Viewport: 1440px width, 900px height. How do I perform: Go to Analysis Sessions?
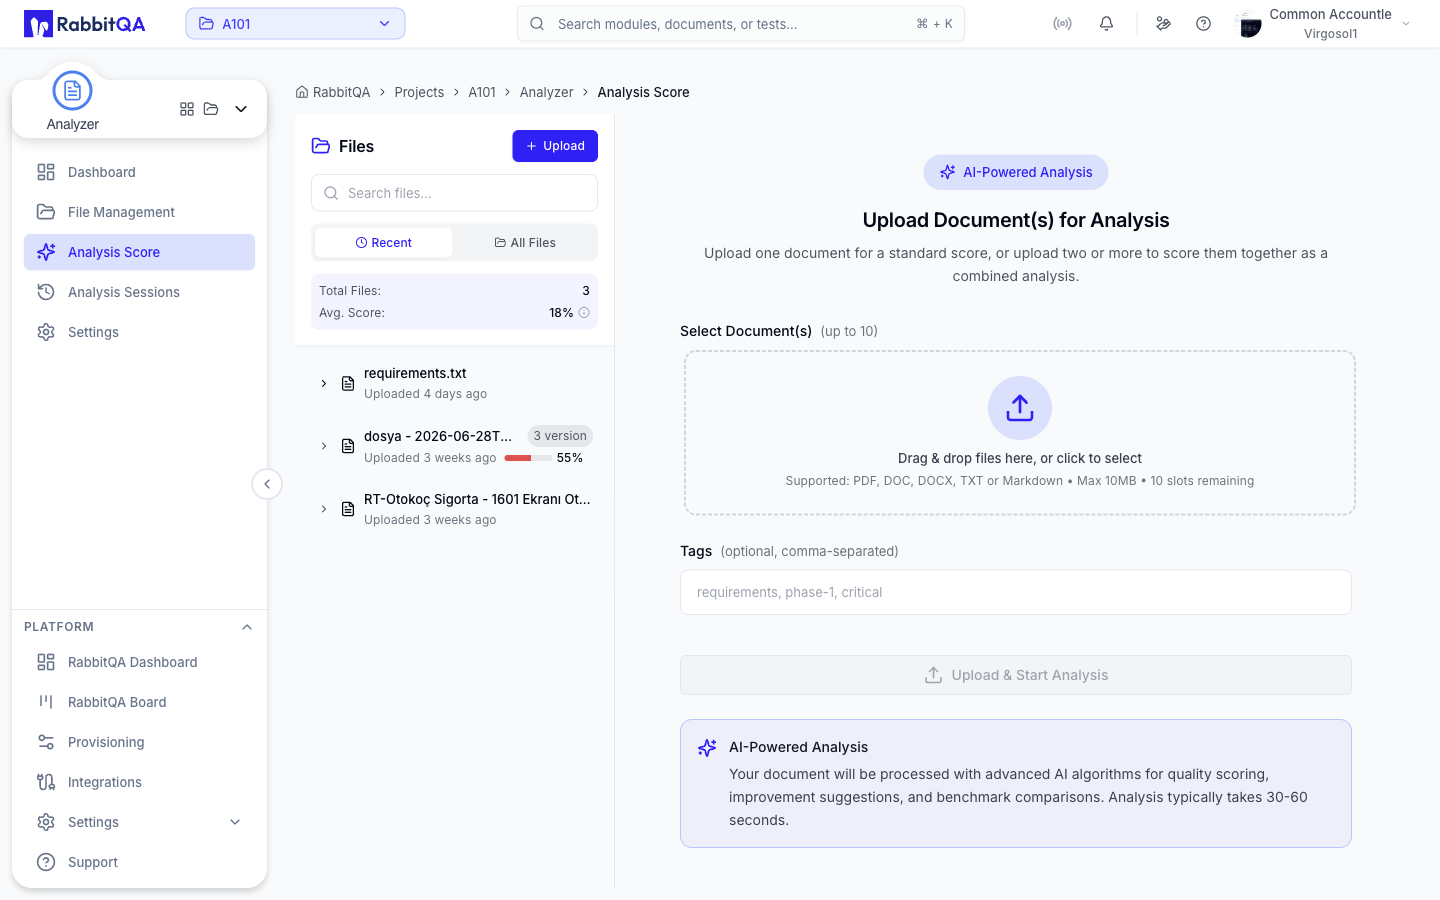(139, 292)
